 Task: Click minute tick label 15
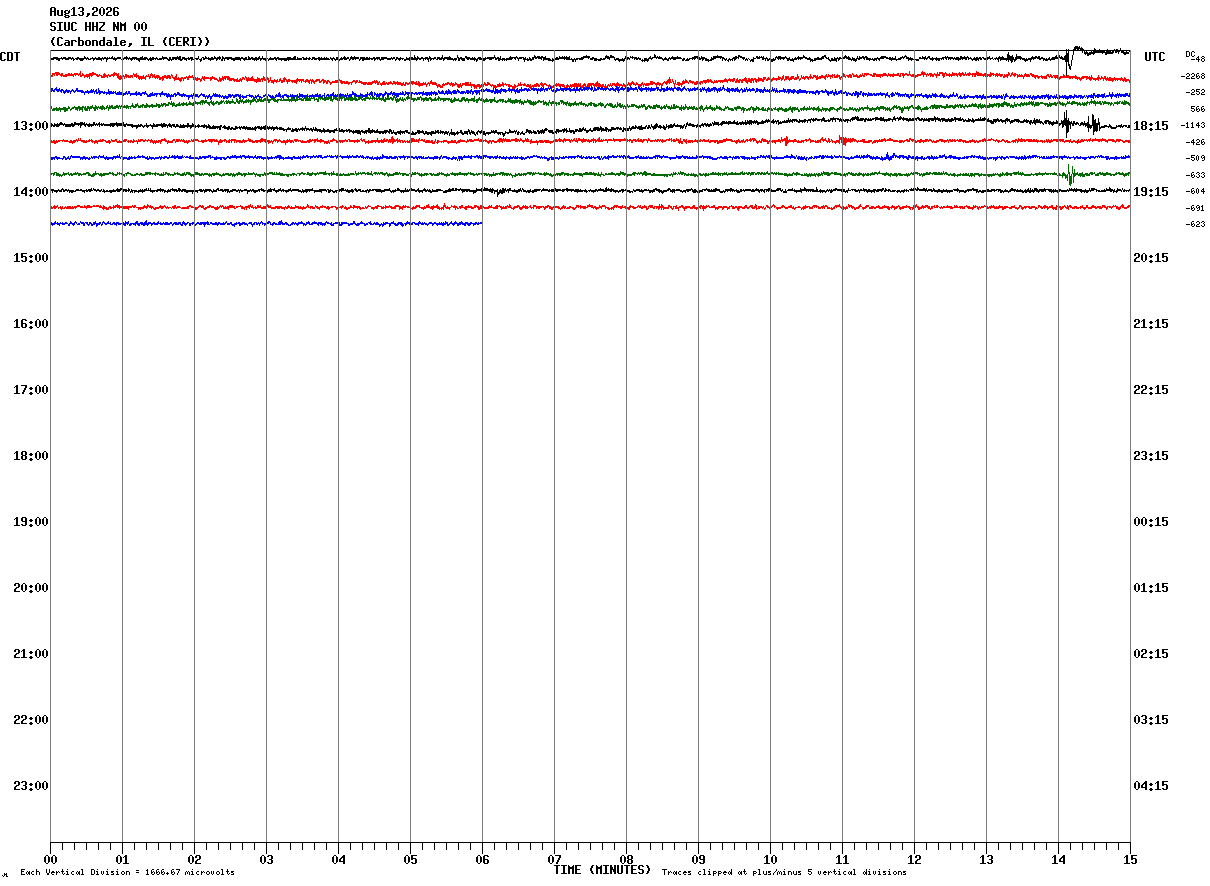point(1130,860)
